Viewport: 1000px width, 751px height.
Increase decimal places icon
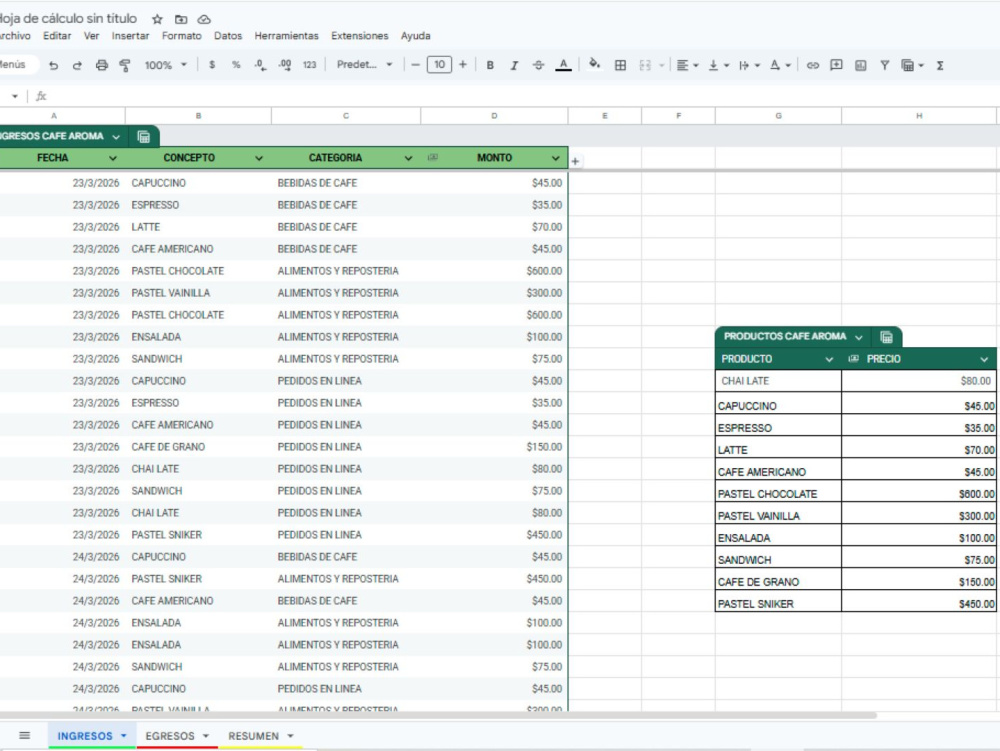285,65
